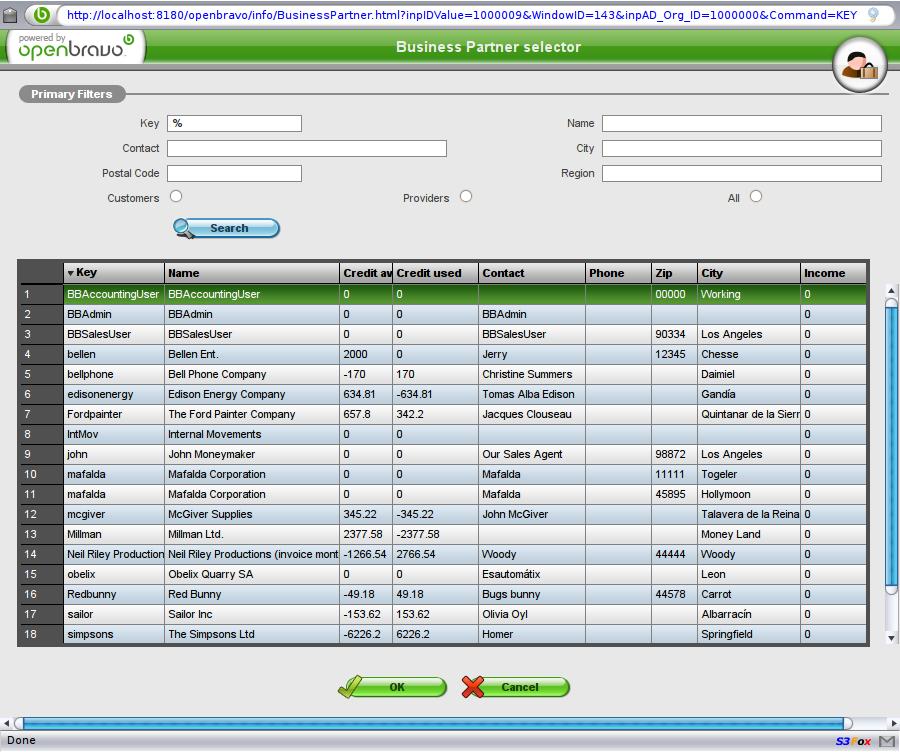
Task: Sort by the Name column header
Action: click(251, 273)
